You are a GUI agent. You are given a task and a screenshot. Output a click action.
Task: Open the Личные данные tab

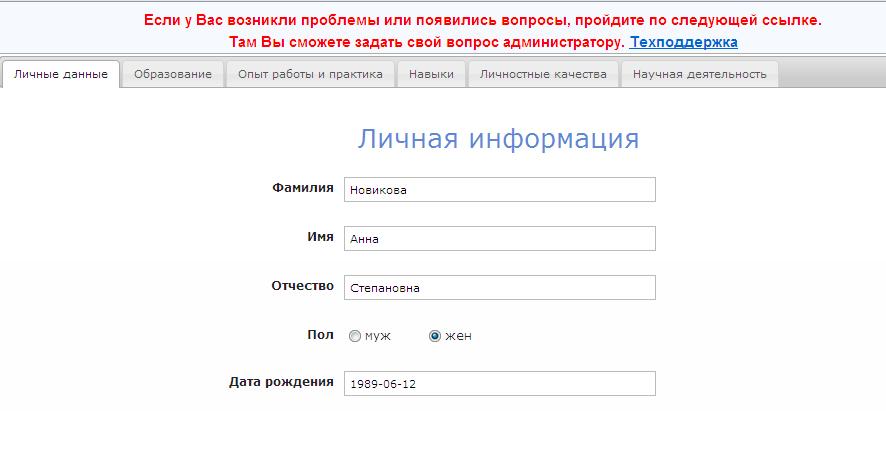60,74
